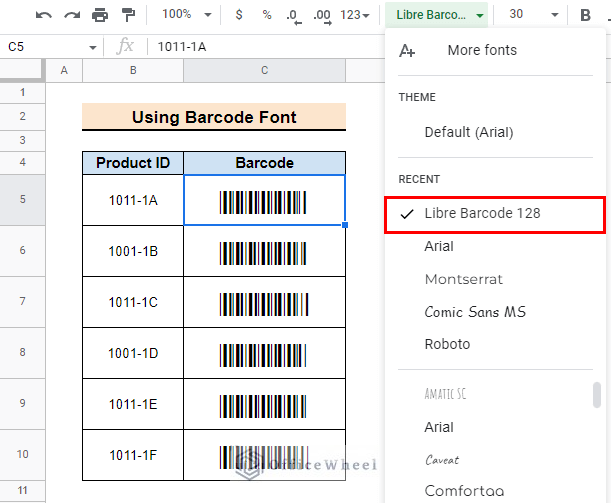Open the 123 number format dropdown
The image size is (611, 503).
click(x=355, y=15)
